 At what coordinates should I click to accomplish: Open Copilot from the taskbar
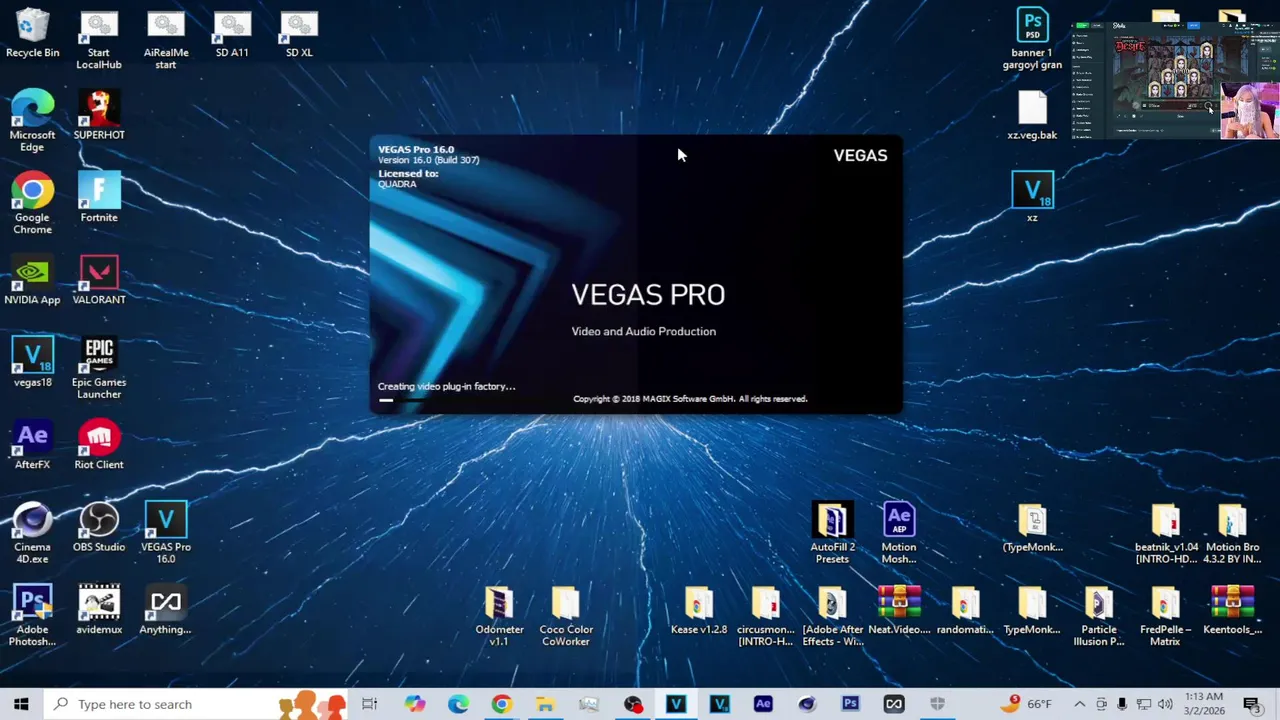(415, 704)
